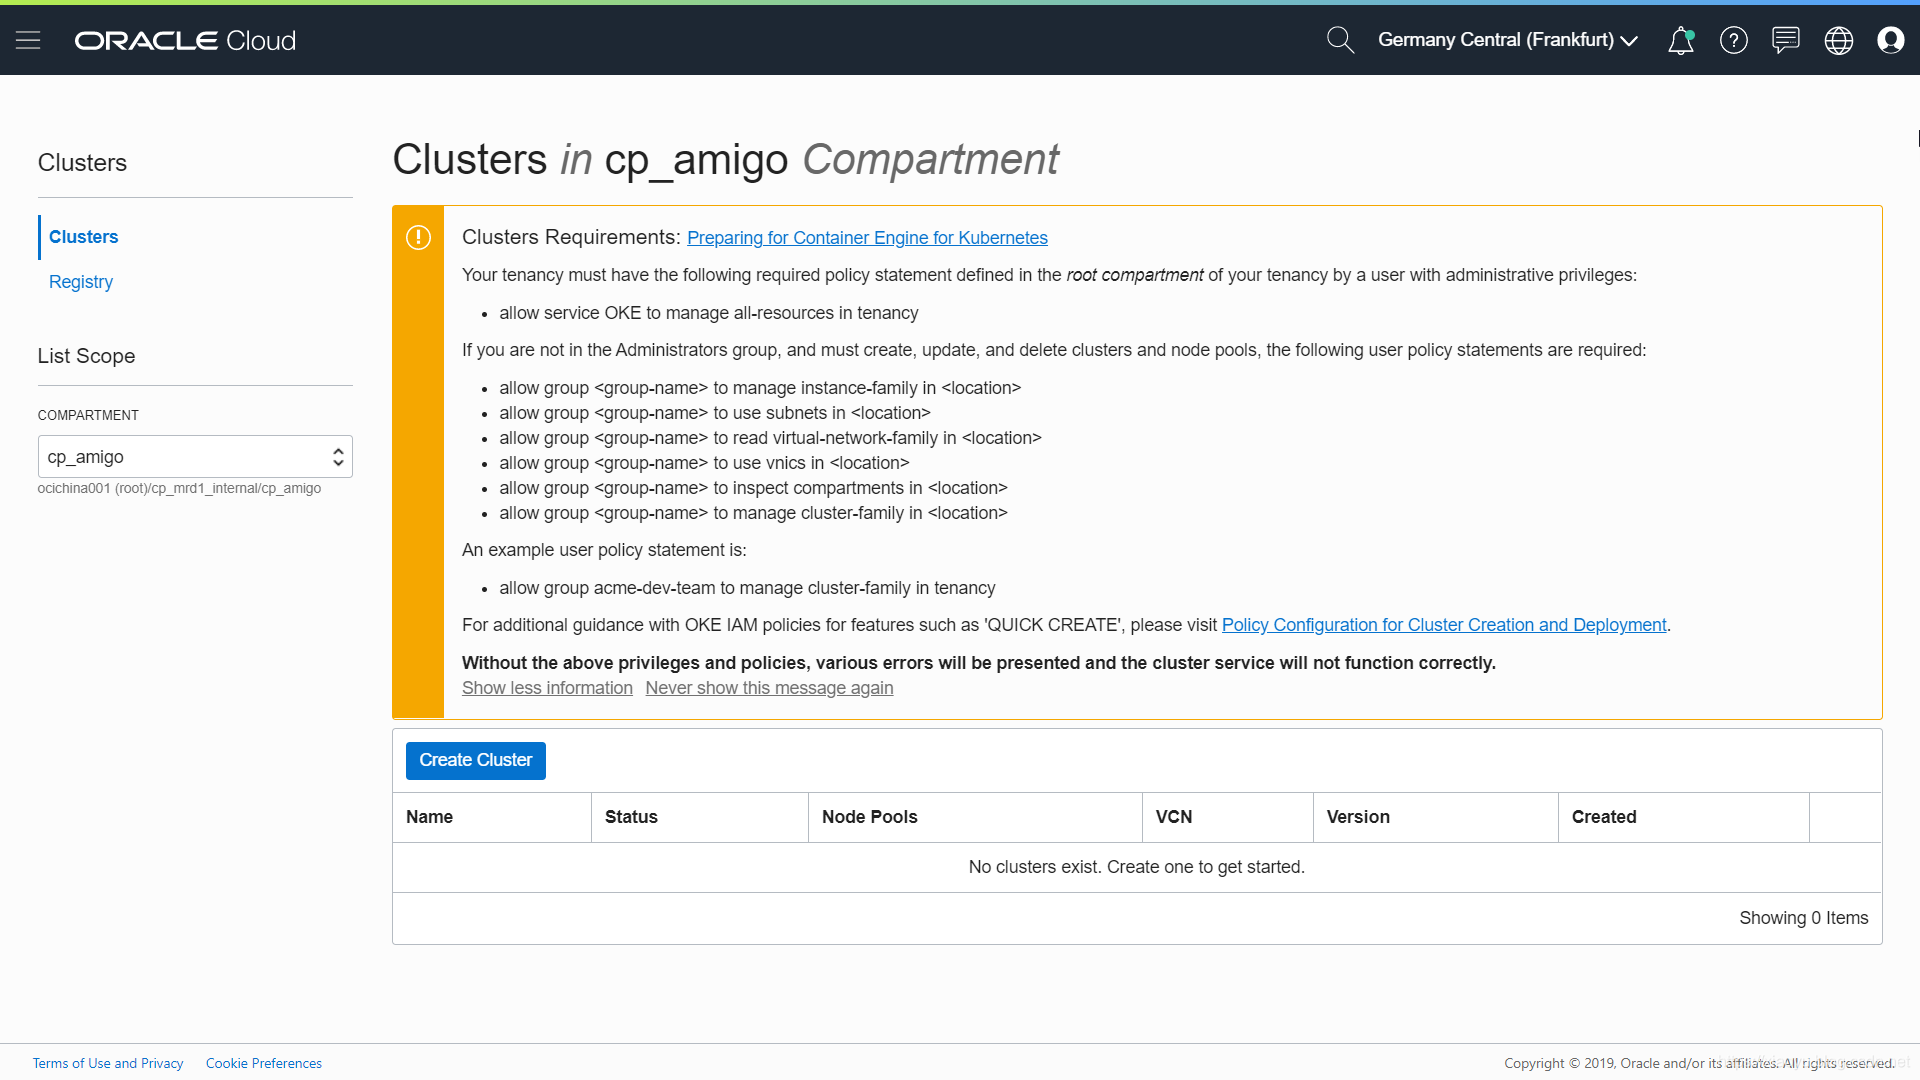This screenshot has width=1920, height=1080.
Task: Select Clusters in the sidebar
Action: [84, 237]
